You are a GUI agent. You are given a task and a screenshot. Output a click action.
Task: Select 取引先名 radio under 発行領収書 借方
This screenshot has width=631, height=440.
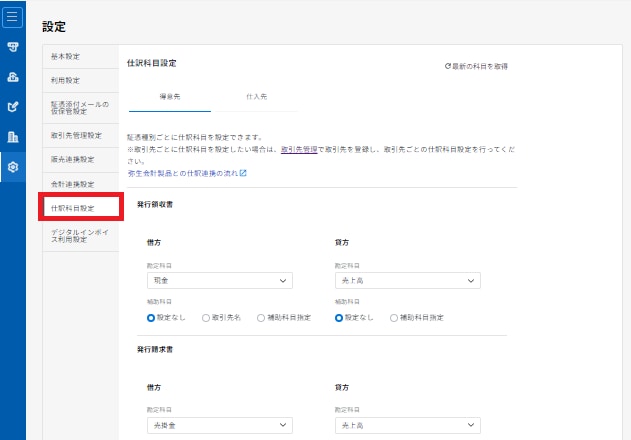(x=206, y=317)
